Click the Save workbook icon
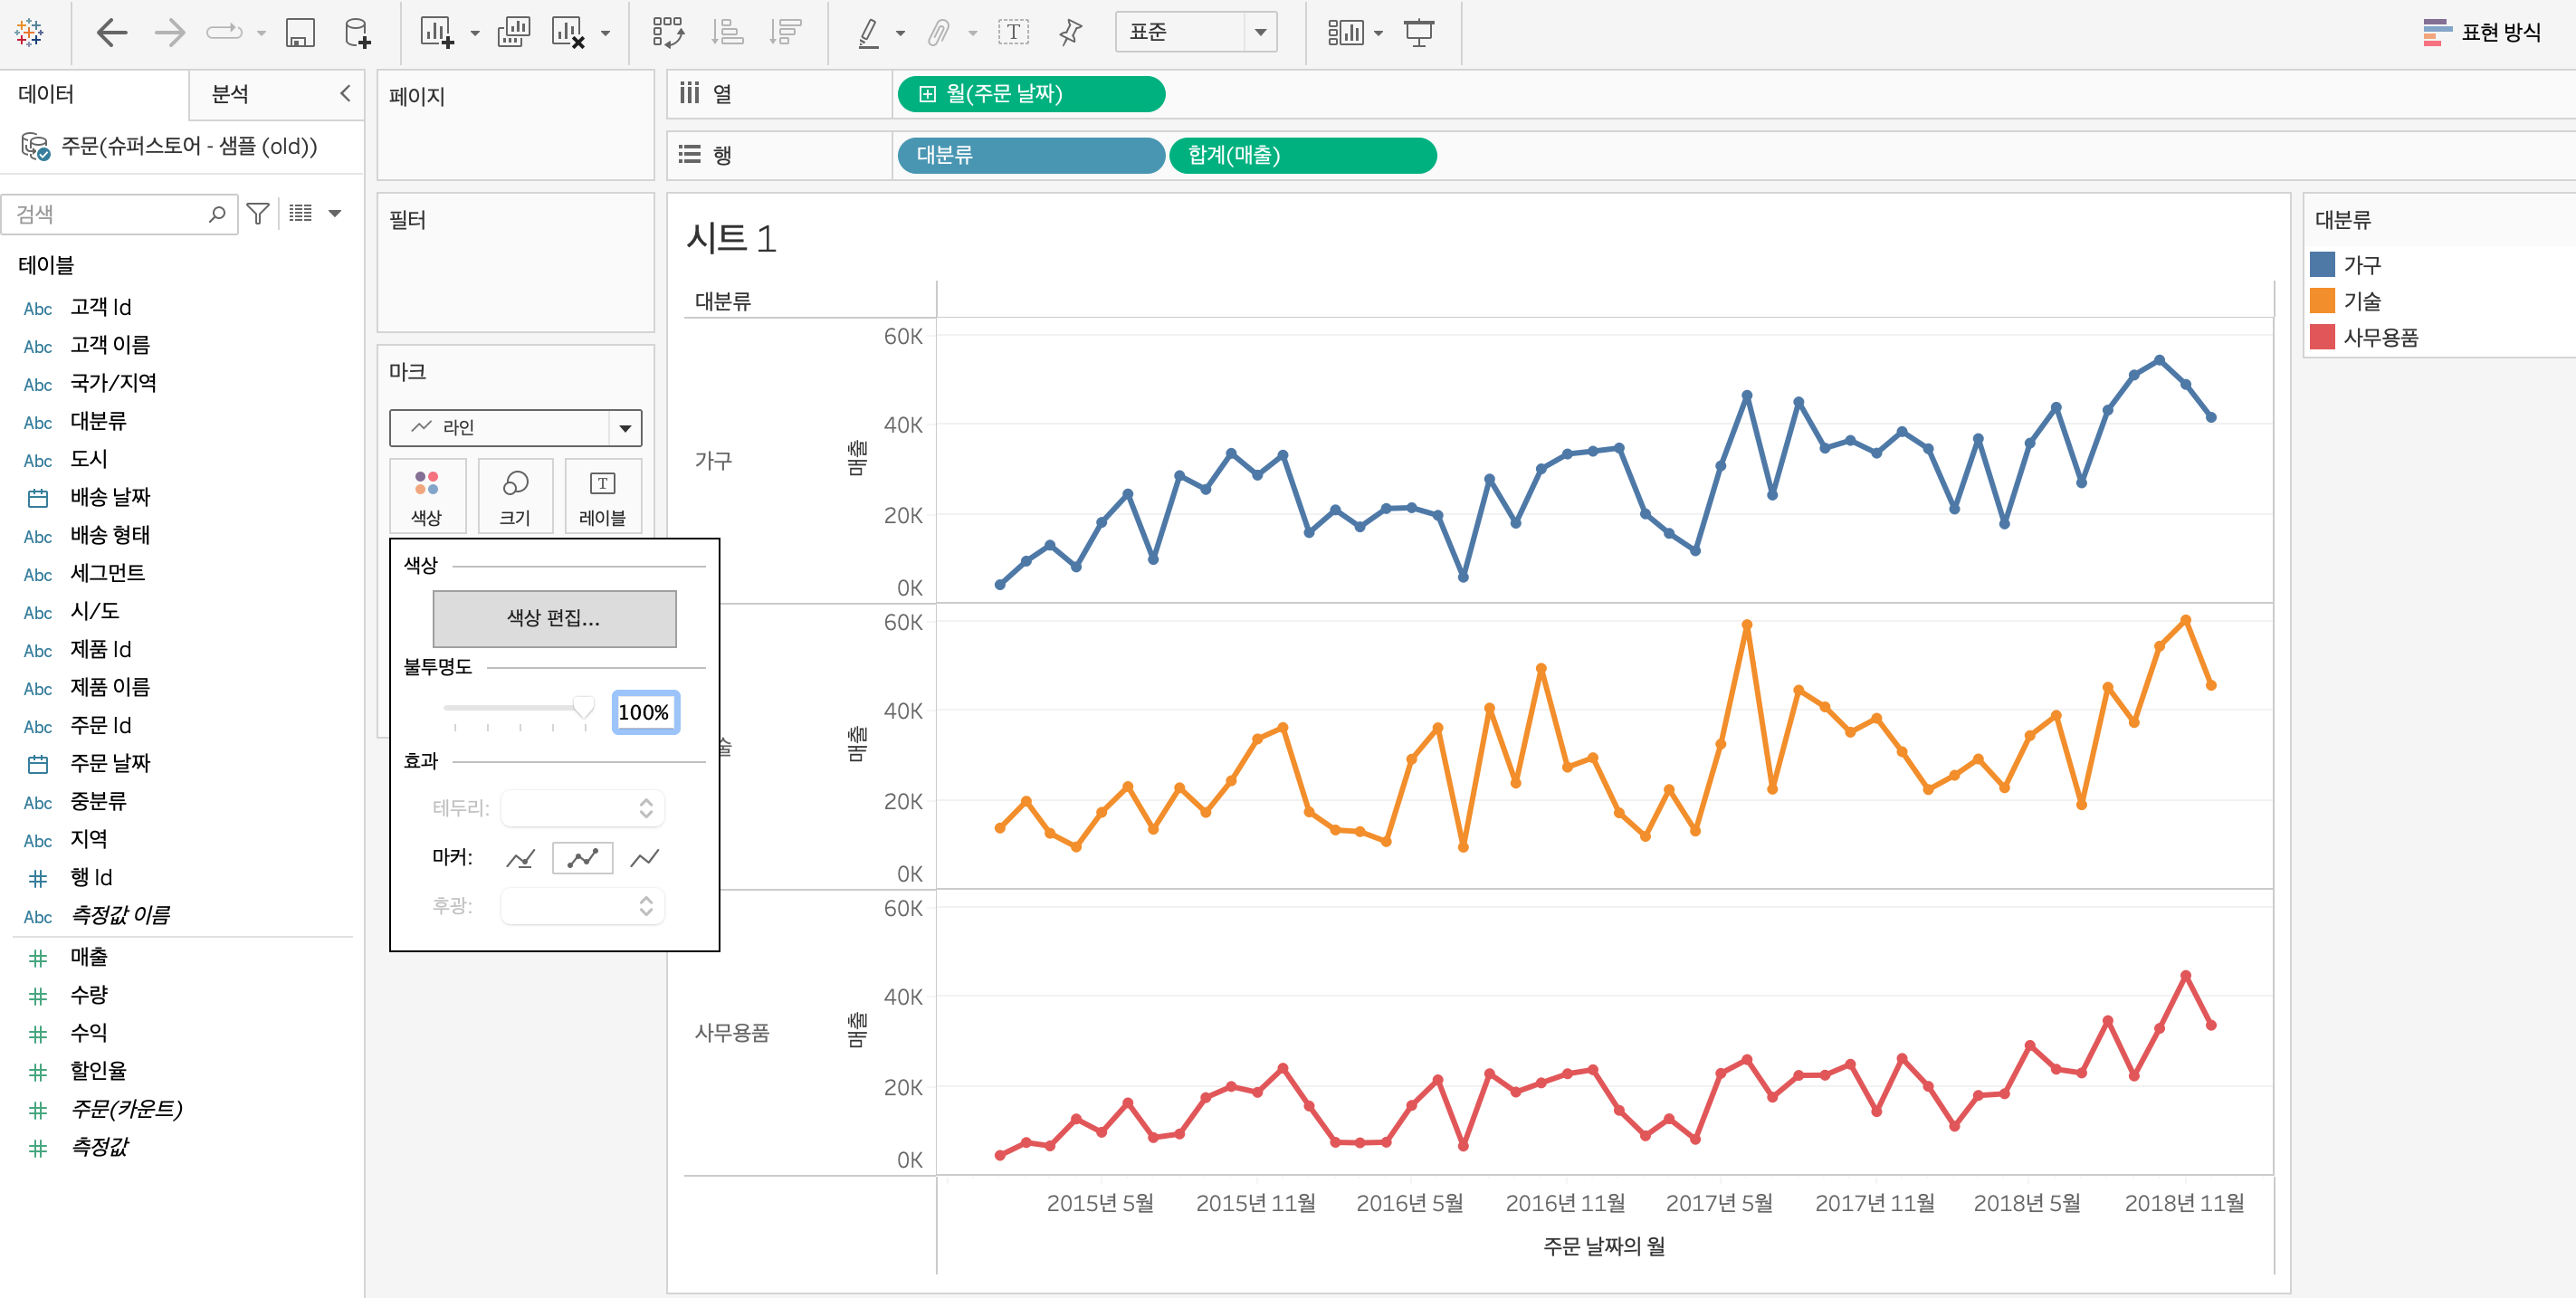Image resolution: width=2576 pixels, height=1298 pixels. click(300, 33)
